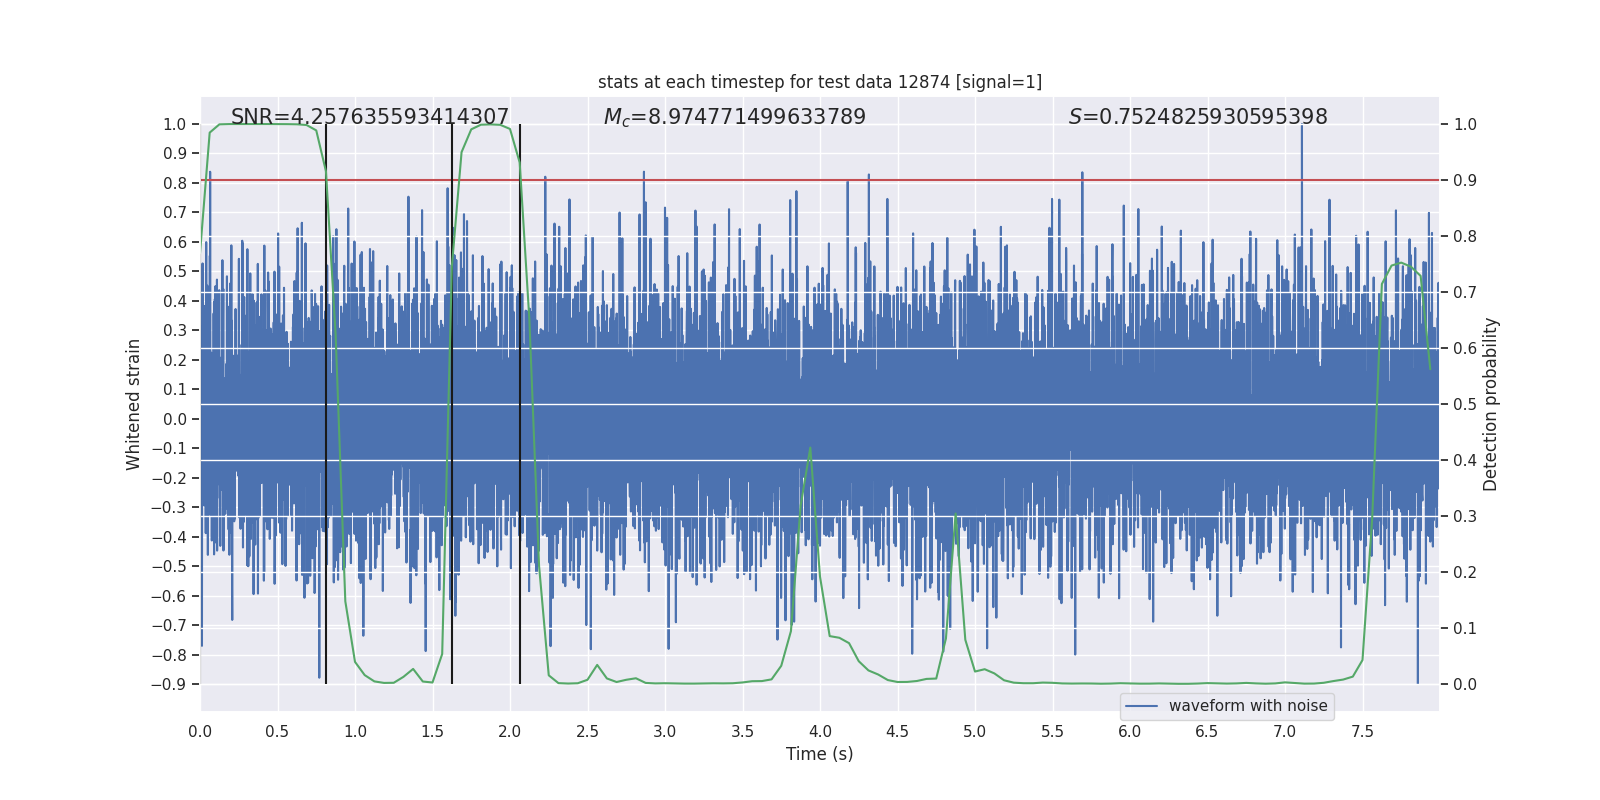This screenshot has height=800, width=1600.
Task: Click the 2.0 tick on the time axis
Action: pyautogui.click(x=510, y=731)
